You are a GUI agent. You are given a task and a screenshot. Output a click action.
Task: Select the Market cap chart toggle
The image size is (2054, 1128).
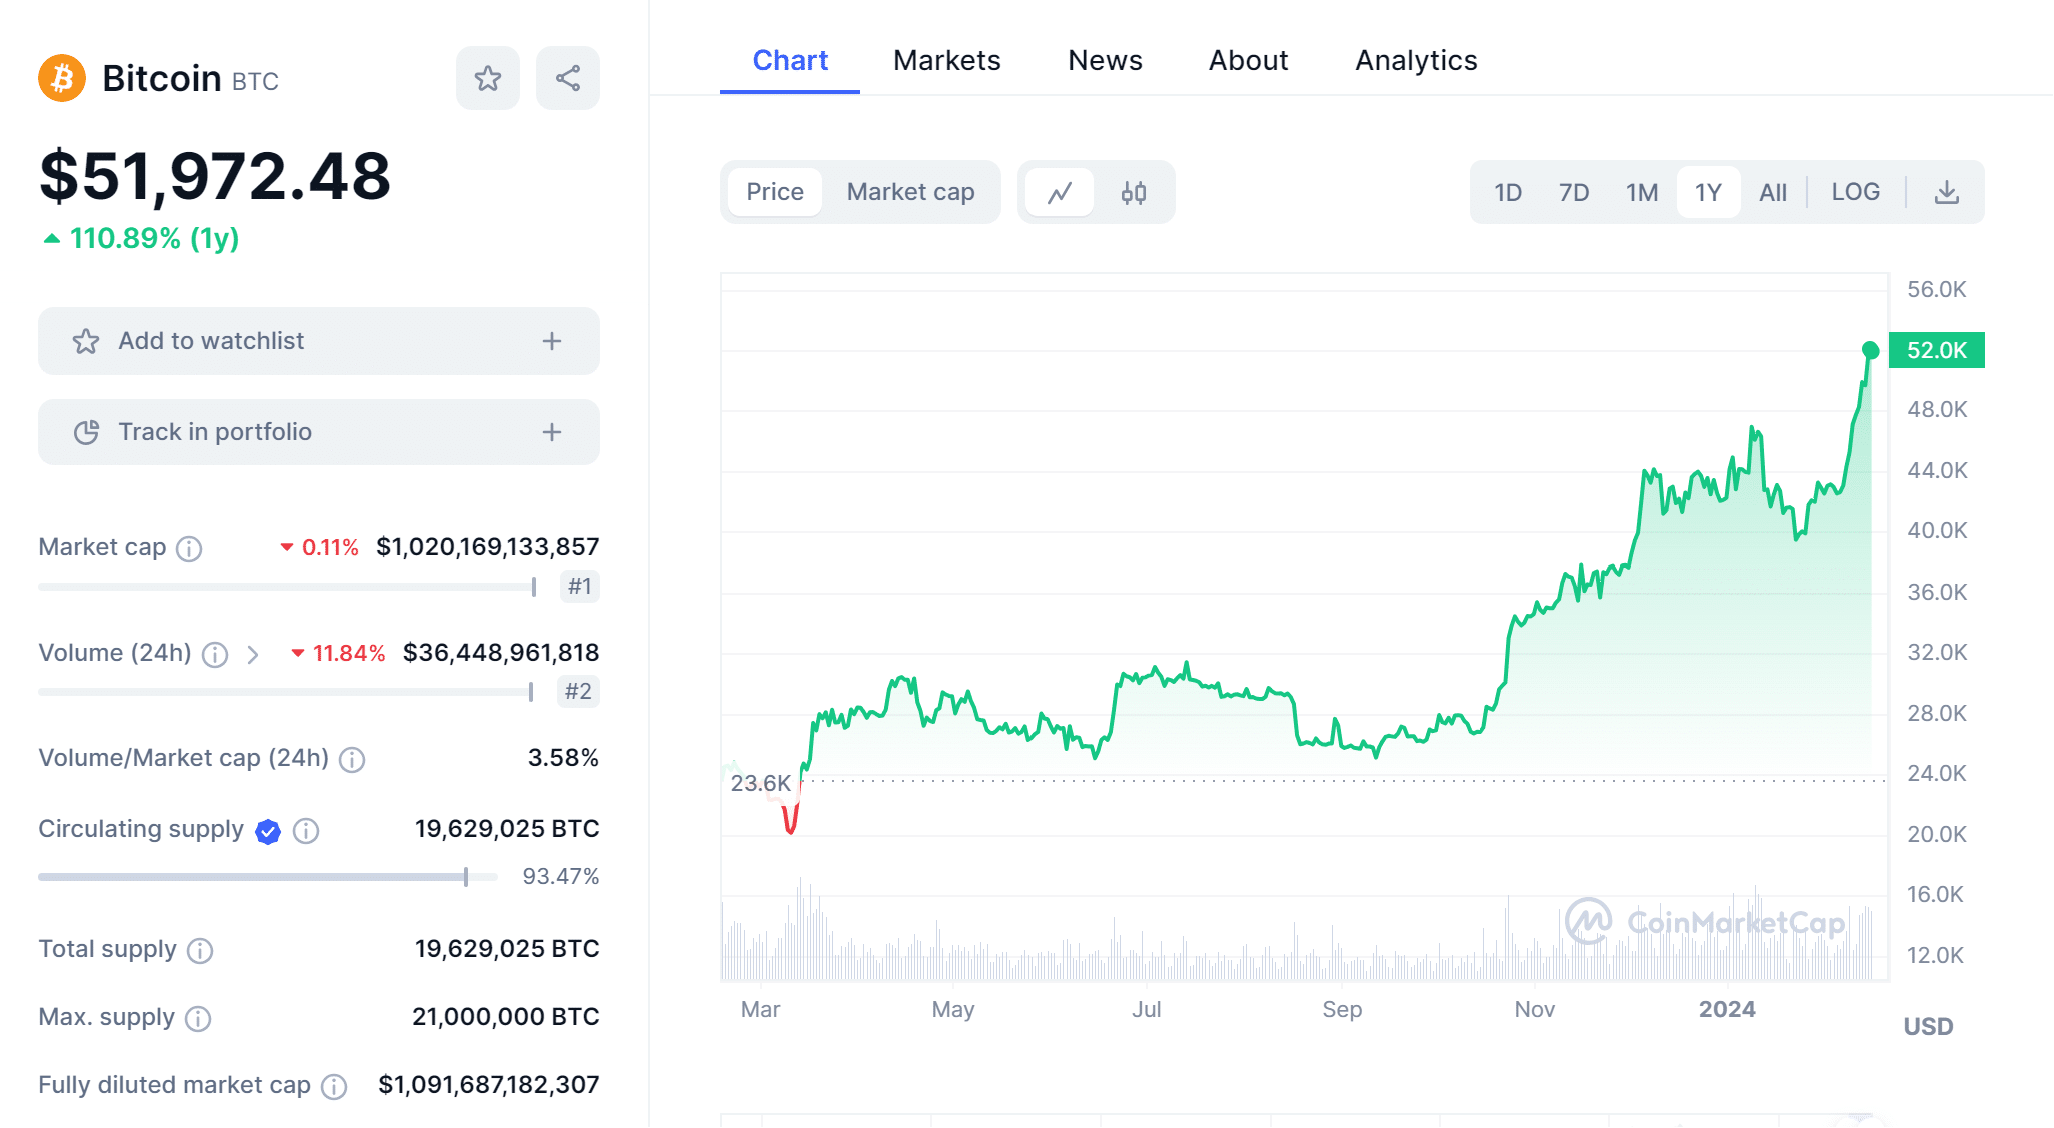click(910, 192)
